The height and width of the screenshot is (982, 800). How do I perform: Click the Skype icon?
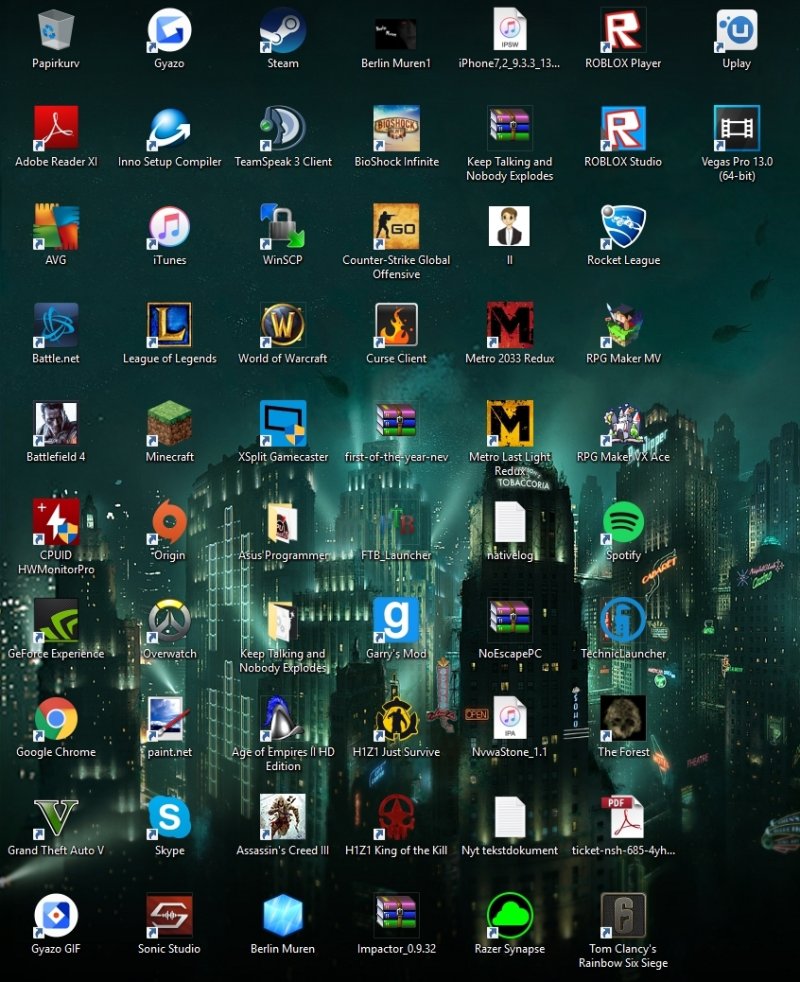(x=169, y=817)
